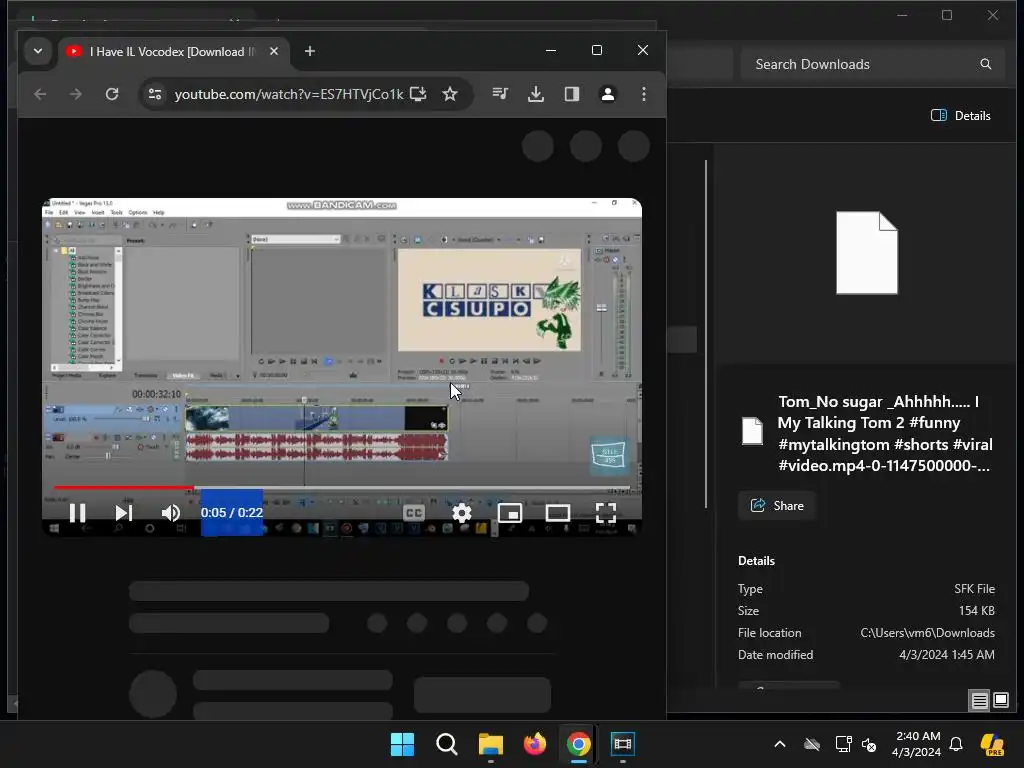Close the YouTube tab
Viewport: 1024px width, 768px height.
(274, 51)
